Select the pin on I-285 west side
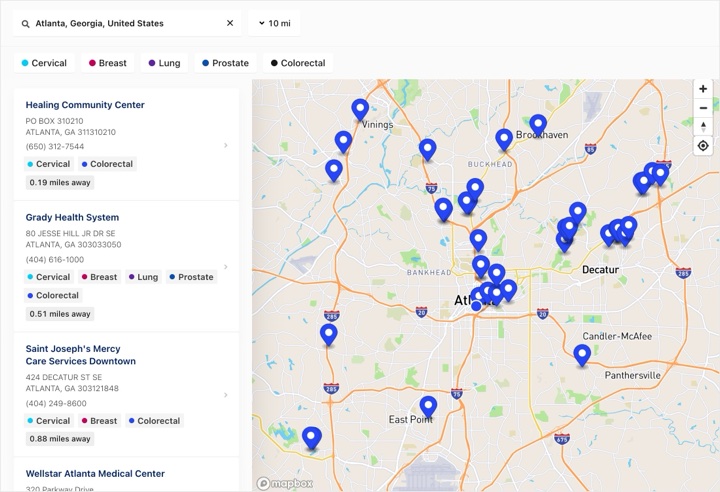 (x=328, y=334)
